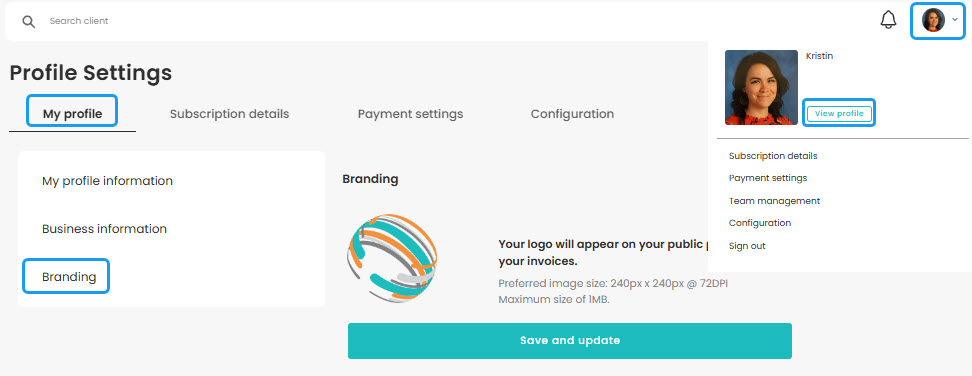Expand the account menu chevron
The height and width of the screenshot is (376, 972).
click(955, 20)
